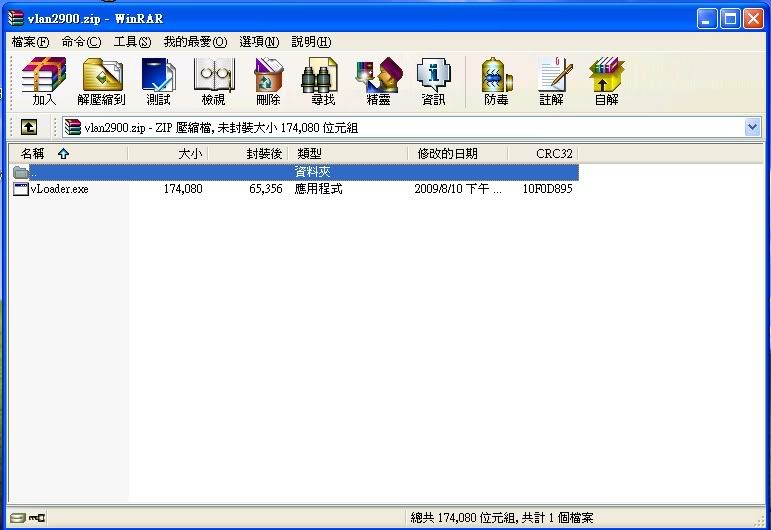Click the 加入 (Add) toolbar icon
The image size is (771, 530).
coord(44,81)
